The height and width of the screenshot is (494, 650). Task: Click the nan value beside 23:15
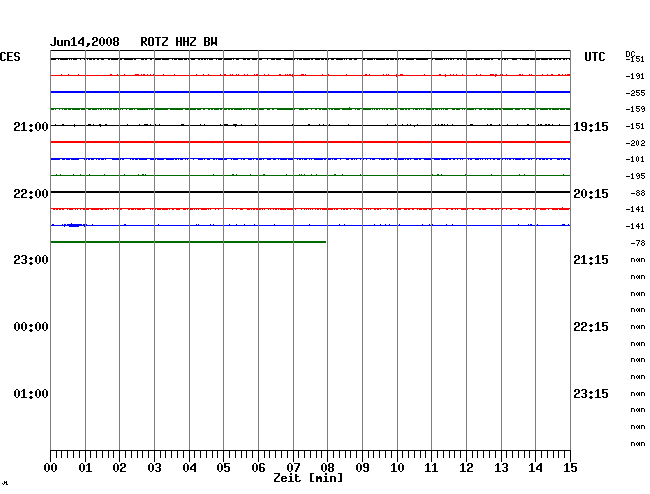[638, 394]
